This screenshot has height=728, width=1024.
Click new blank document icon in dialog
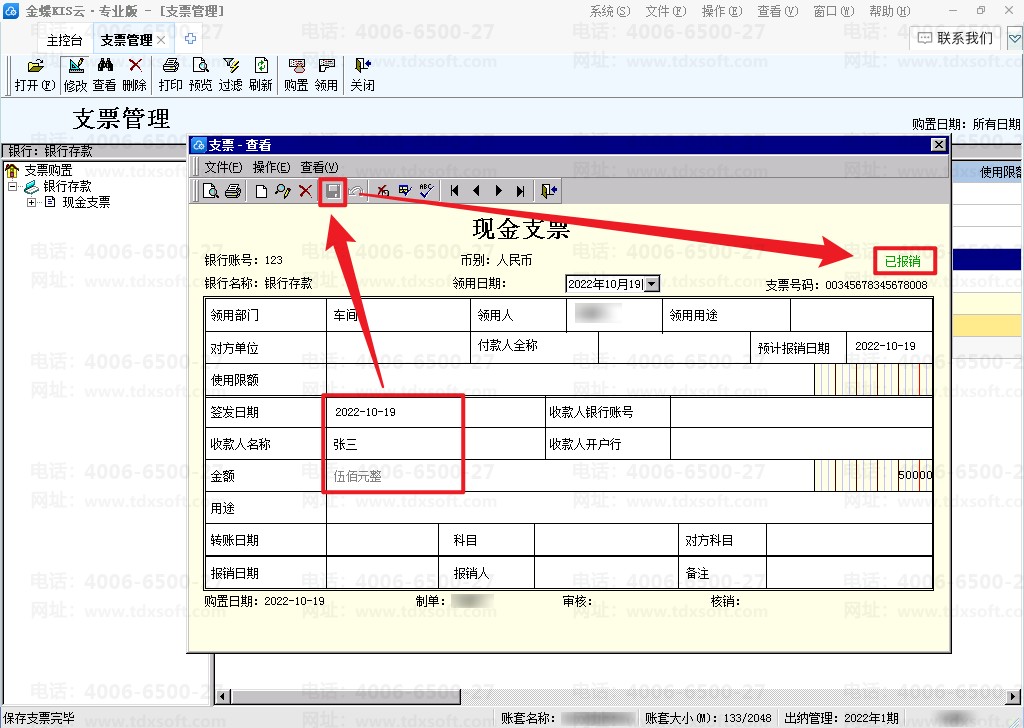point(261,191)
